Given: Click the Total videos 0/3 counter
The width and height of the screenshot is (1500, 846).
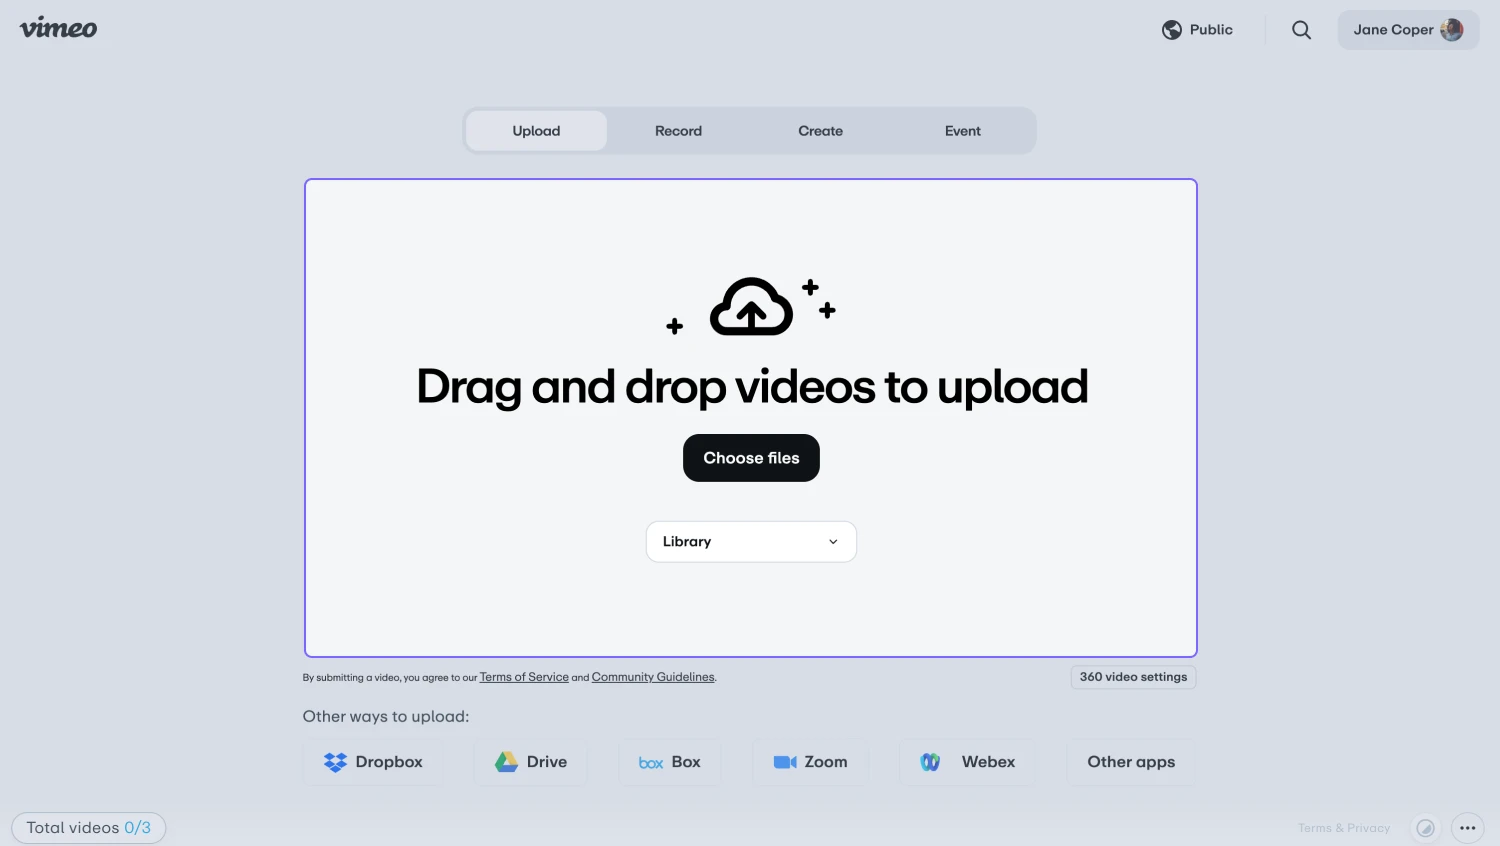Looking at the screenshot, I should pyautogui.click(x=89, y=828).
